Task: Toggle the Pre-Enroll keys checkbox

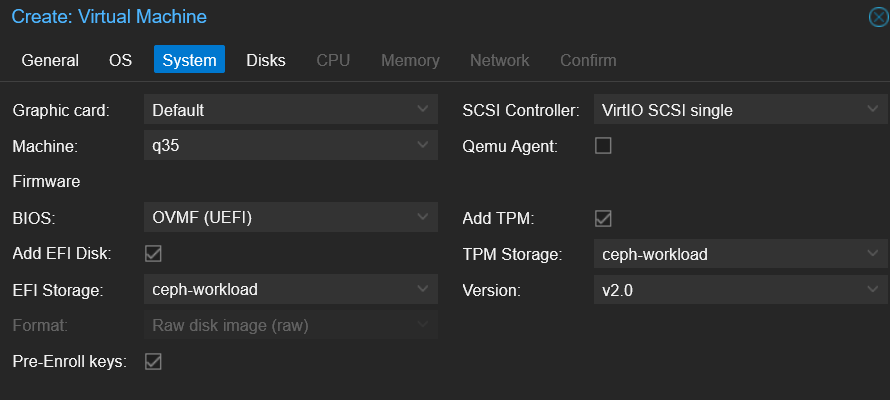Action: pyautogui.click(x=154, y=361)
